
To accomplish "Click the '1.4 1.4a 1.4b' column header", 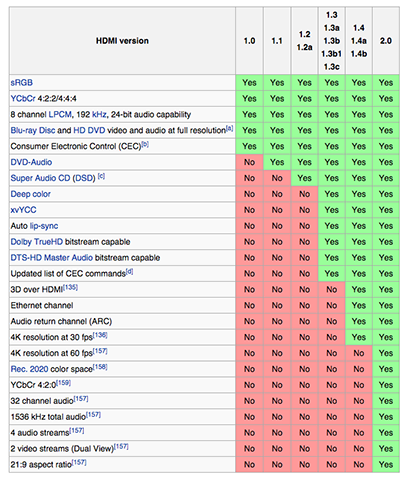I will click(x=359, y=41).
